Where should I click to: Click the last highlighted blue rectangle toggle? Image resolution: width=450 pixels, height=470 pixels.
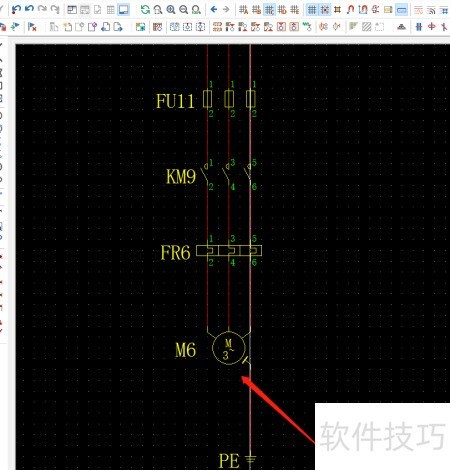tap(401, 10)
